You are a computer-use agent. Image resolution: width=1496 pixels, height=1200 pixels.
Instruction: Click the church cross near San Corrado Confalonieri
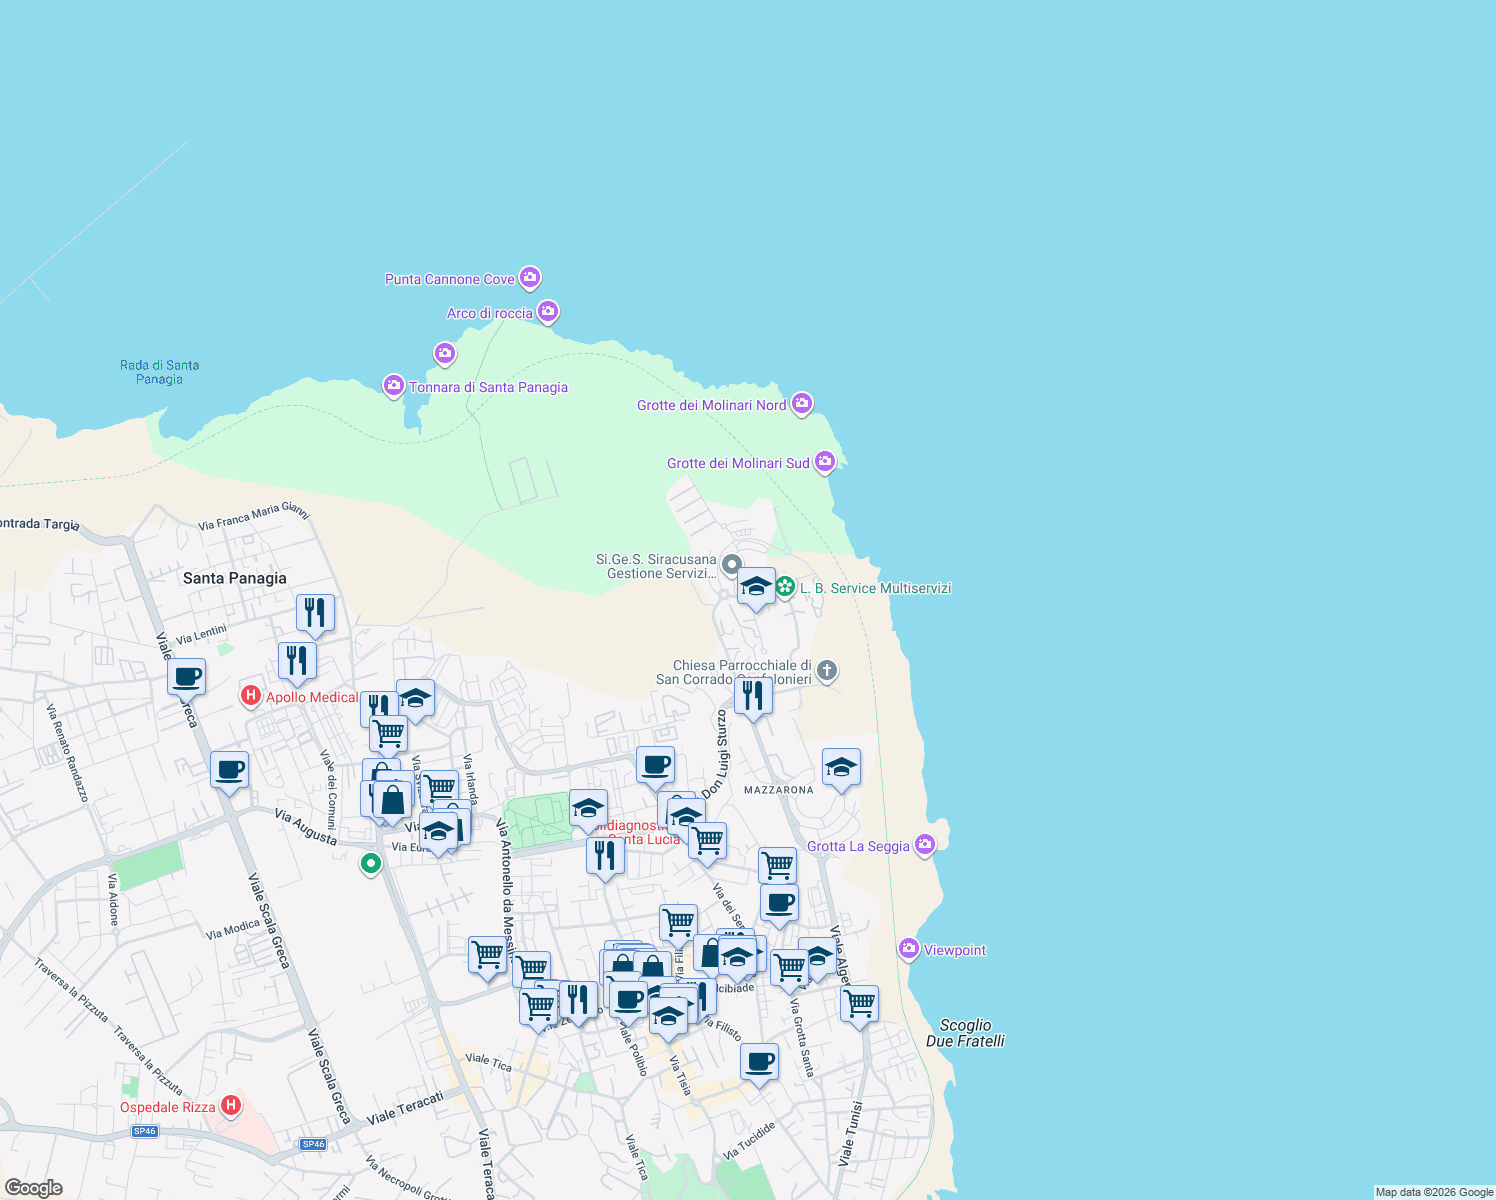click(826, 671)
